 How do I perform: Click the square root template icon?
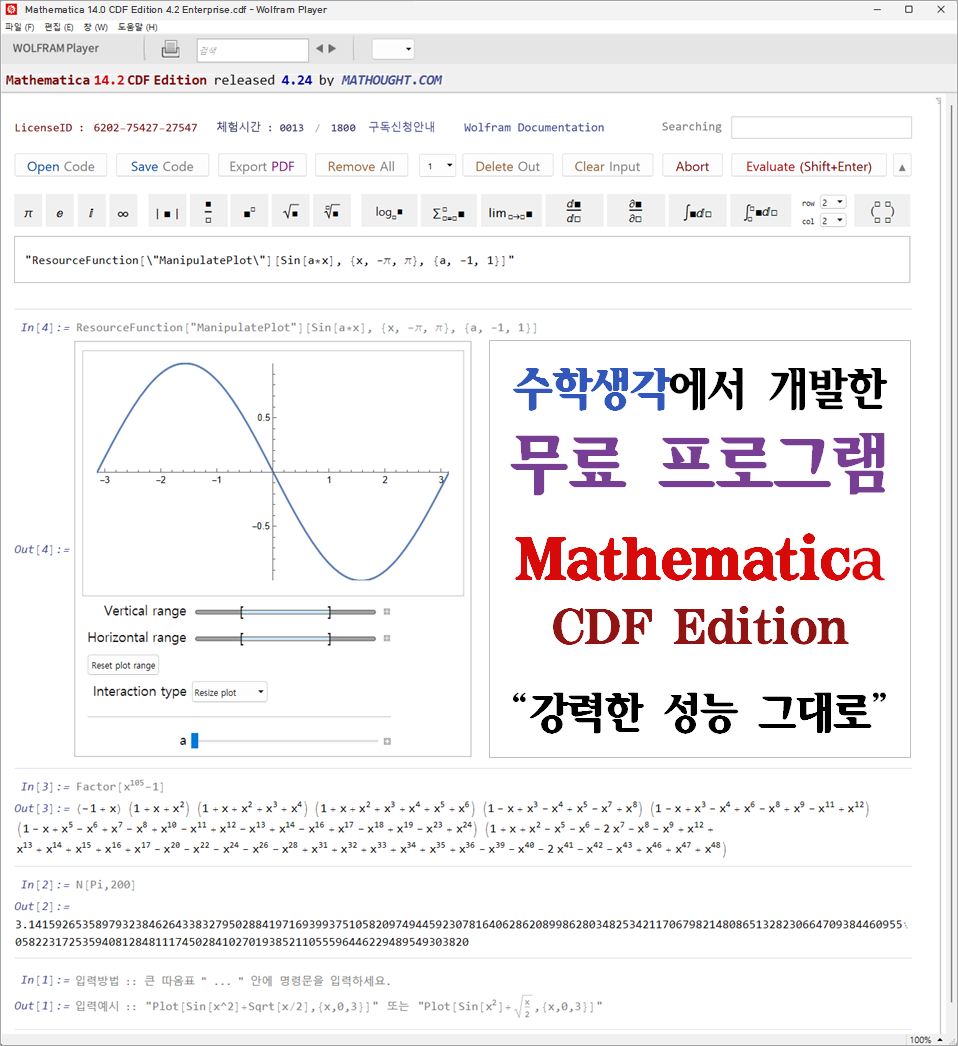point(290,212)
